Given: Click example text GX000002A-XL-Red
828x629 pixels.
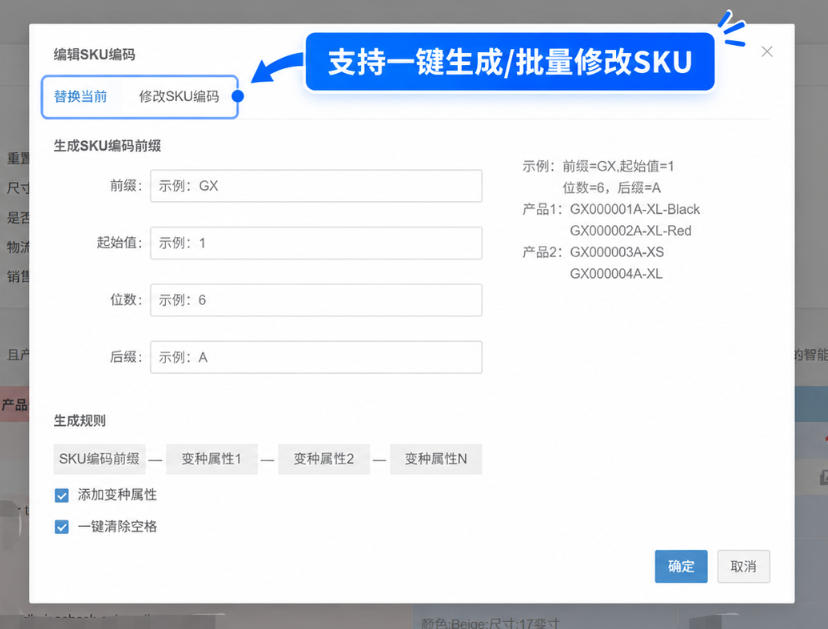Looking at the screenshot, I should point(631,231).
